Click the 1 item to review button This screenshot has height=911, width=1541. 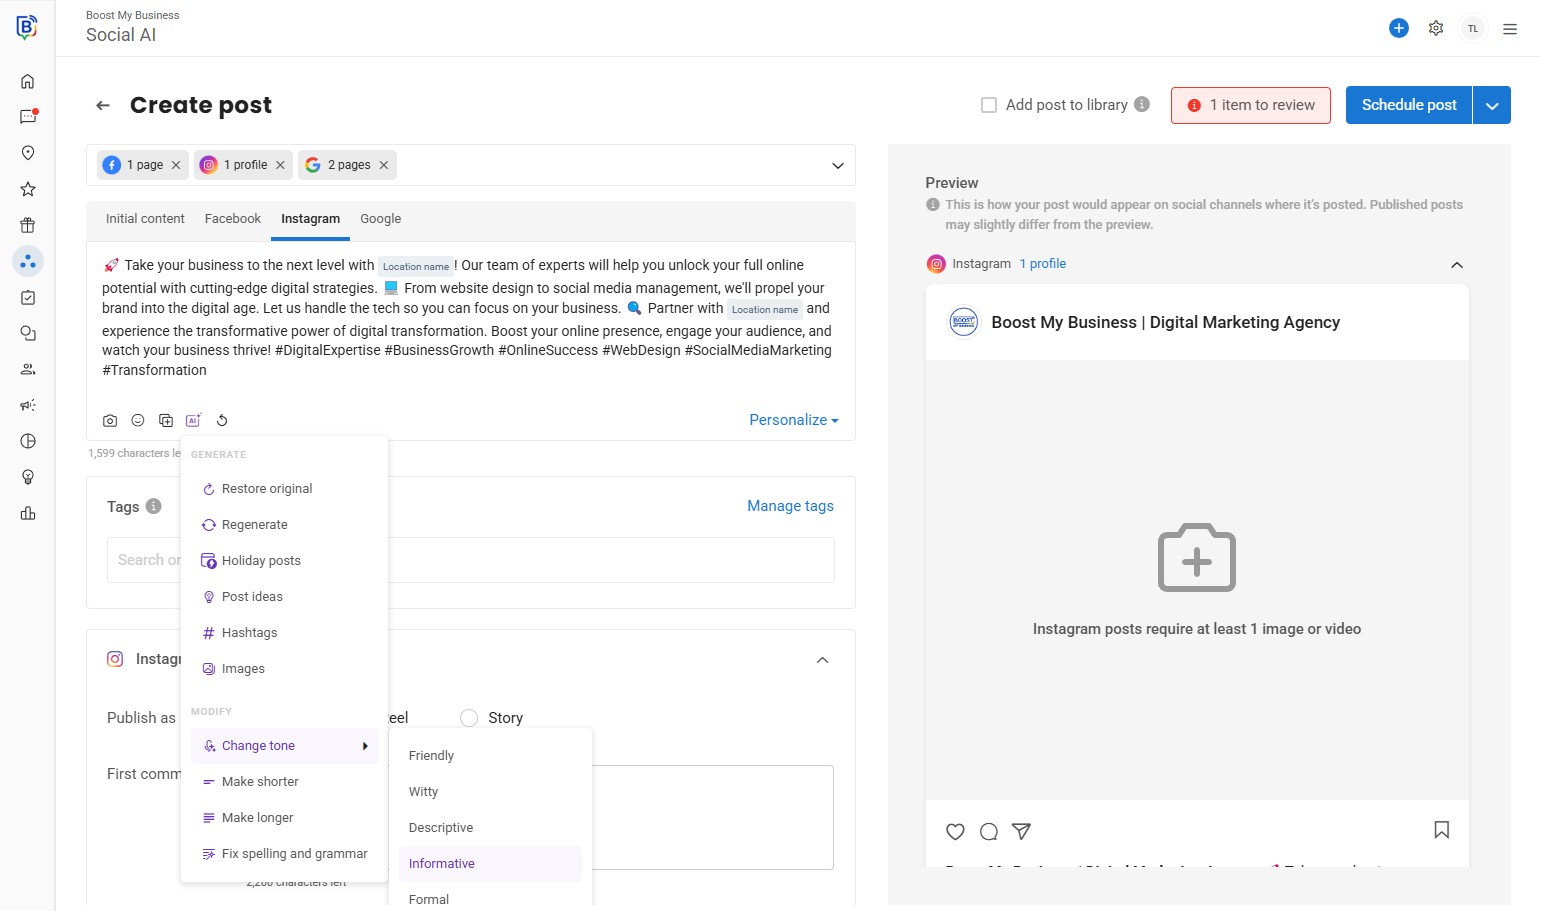(1250, 105)
